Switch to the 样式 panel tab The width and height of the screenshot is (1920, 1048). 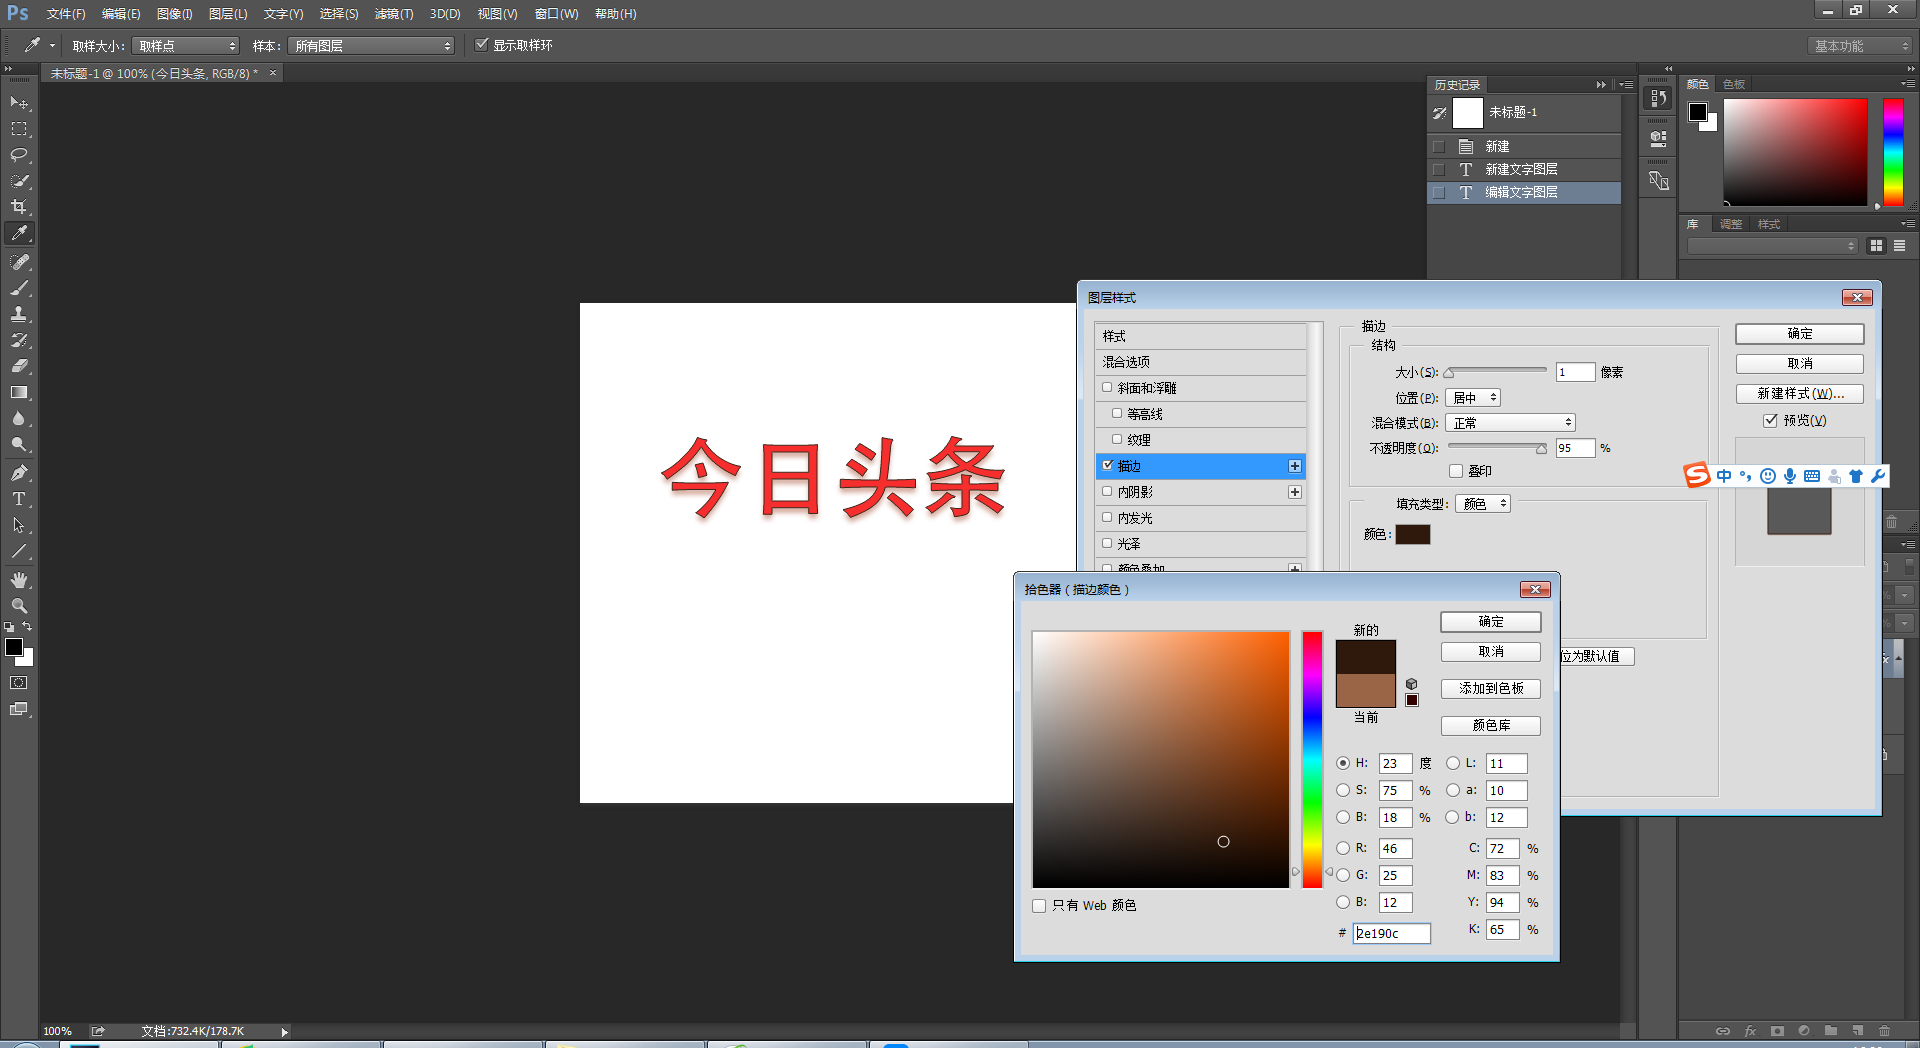1769,224
